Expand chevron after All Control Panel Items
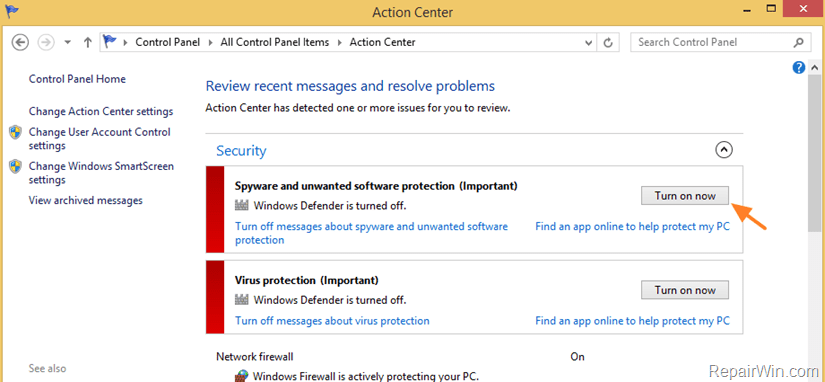The image size is (825, 382). click(x=340, y=43)
